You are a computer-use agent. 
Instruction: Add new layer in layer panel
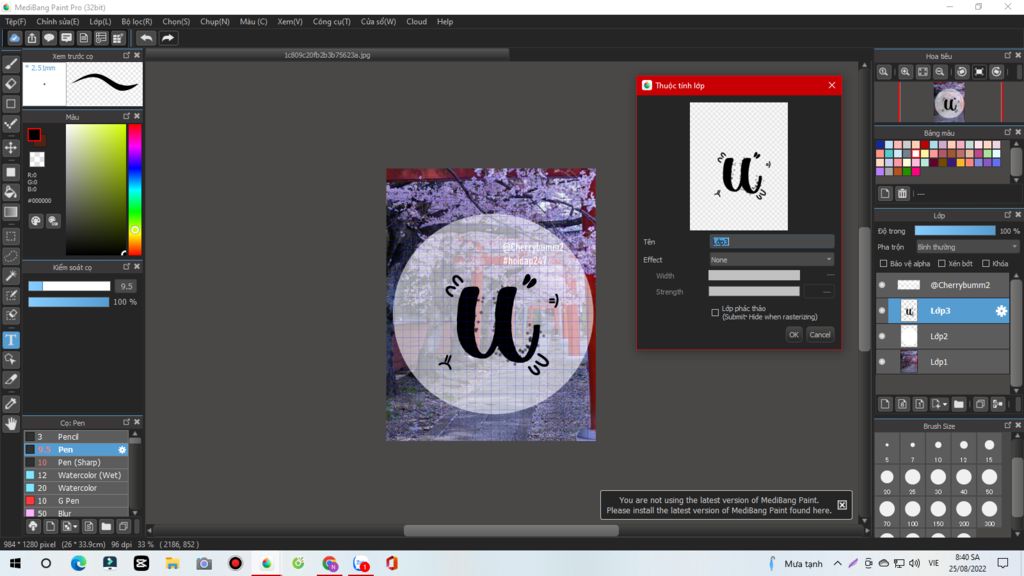tap(885, 404)
